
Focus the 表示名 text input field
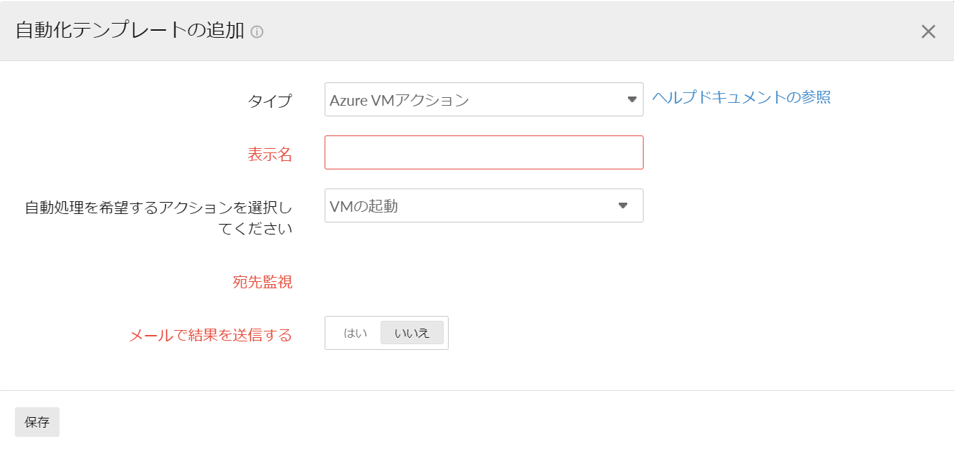(483, 153)
